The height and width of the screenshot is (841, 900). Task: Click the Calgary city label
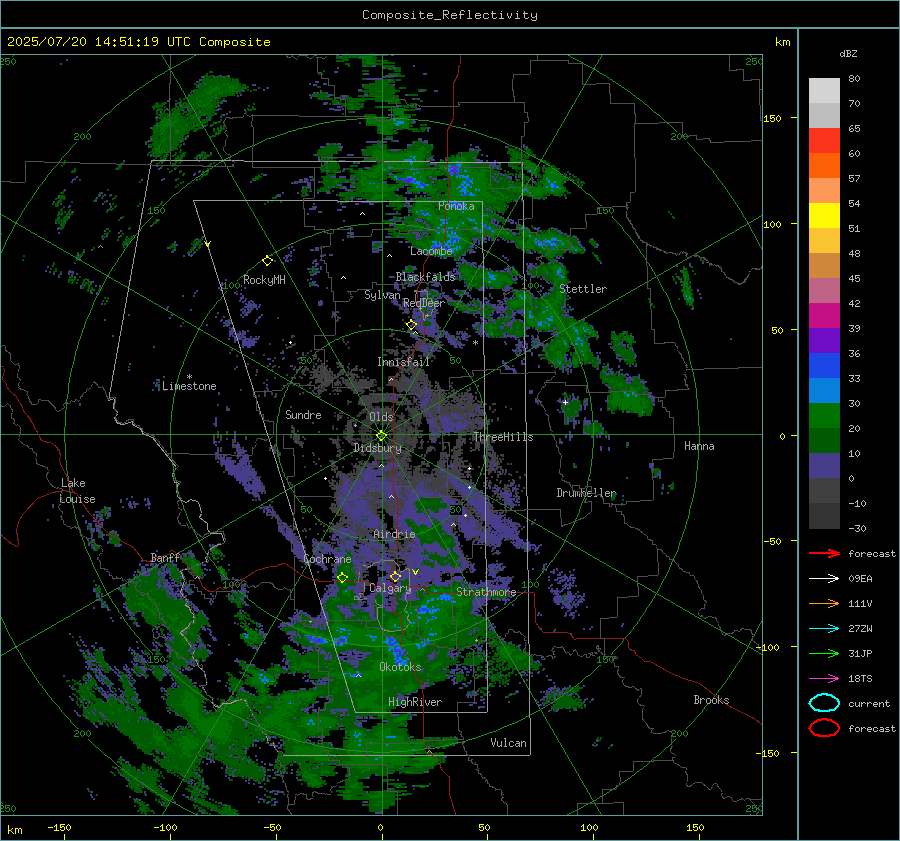tap(390, 588)
